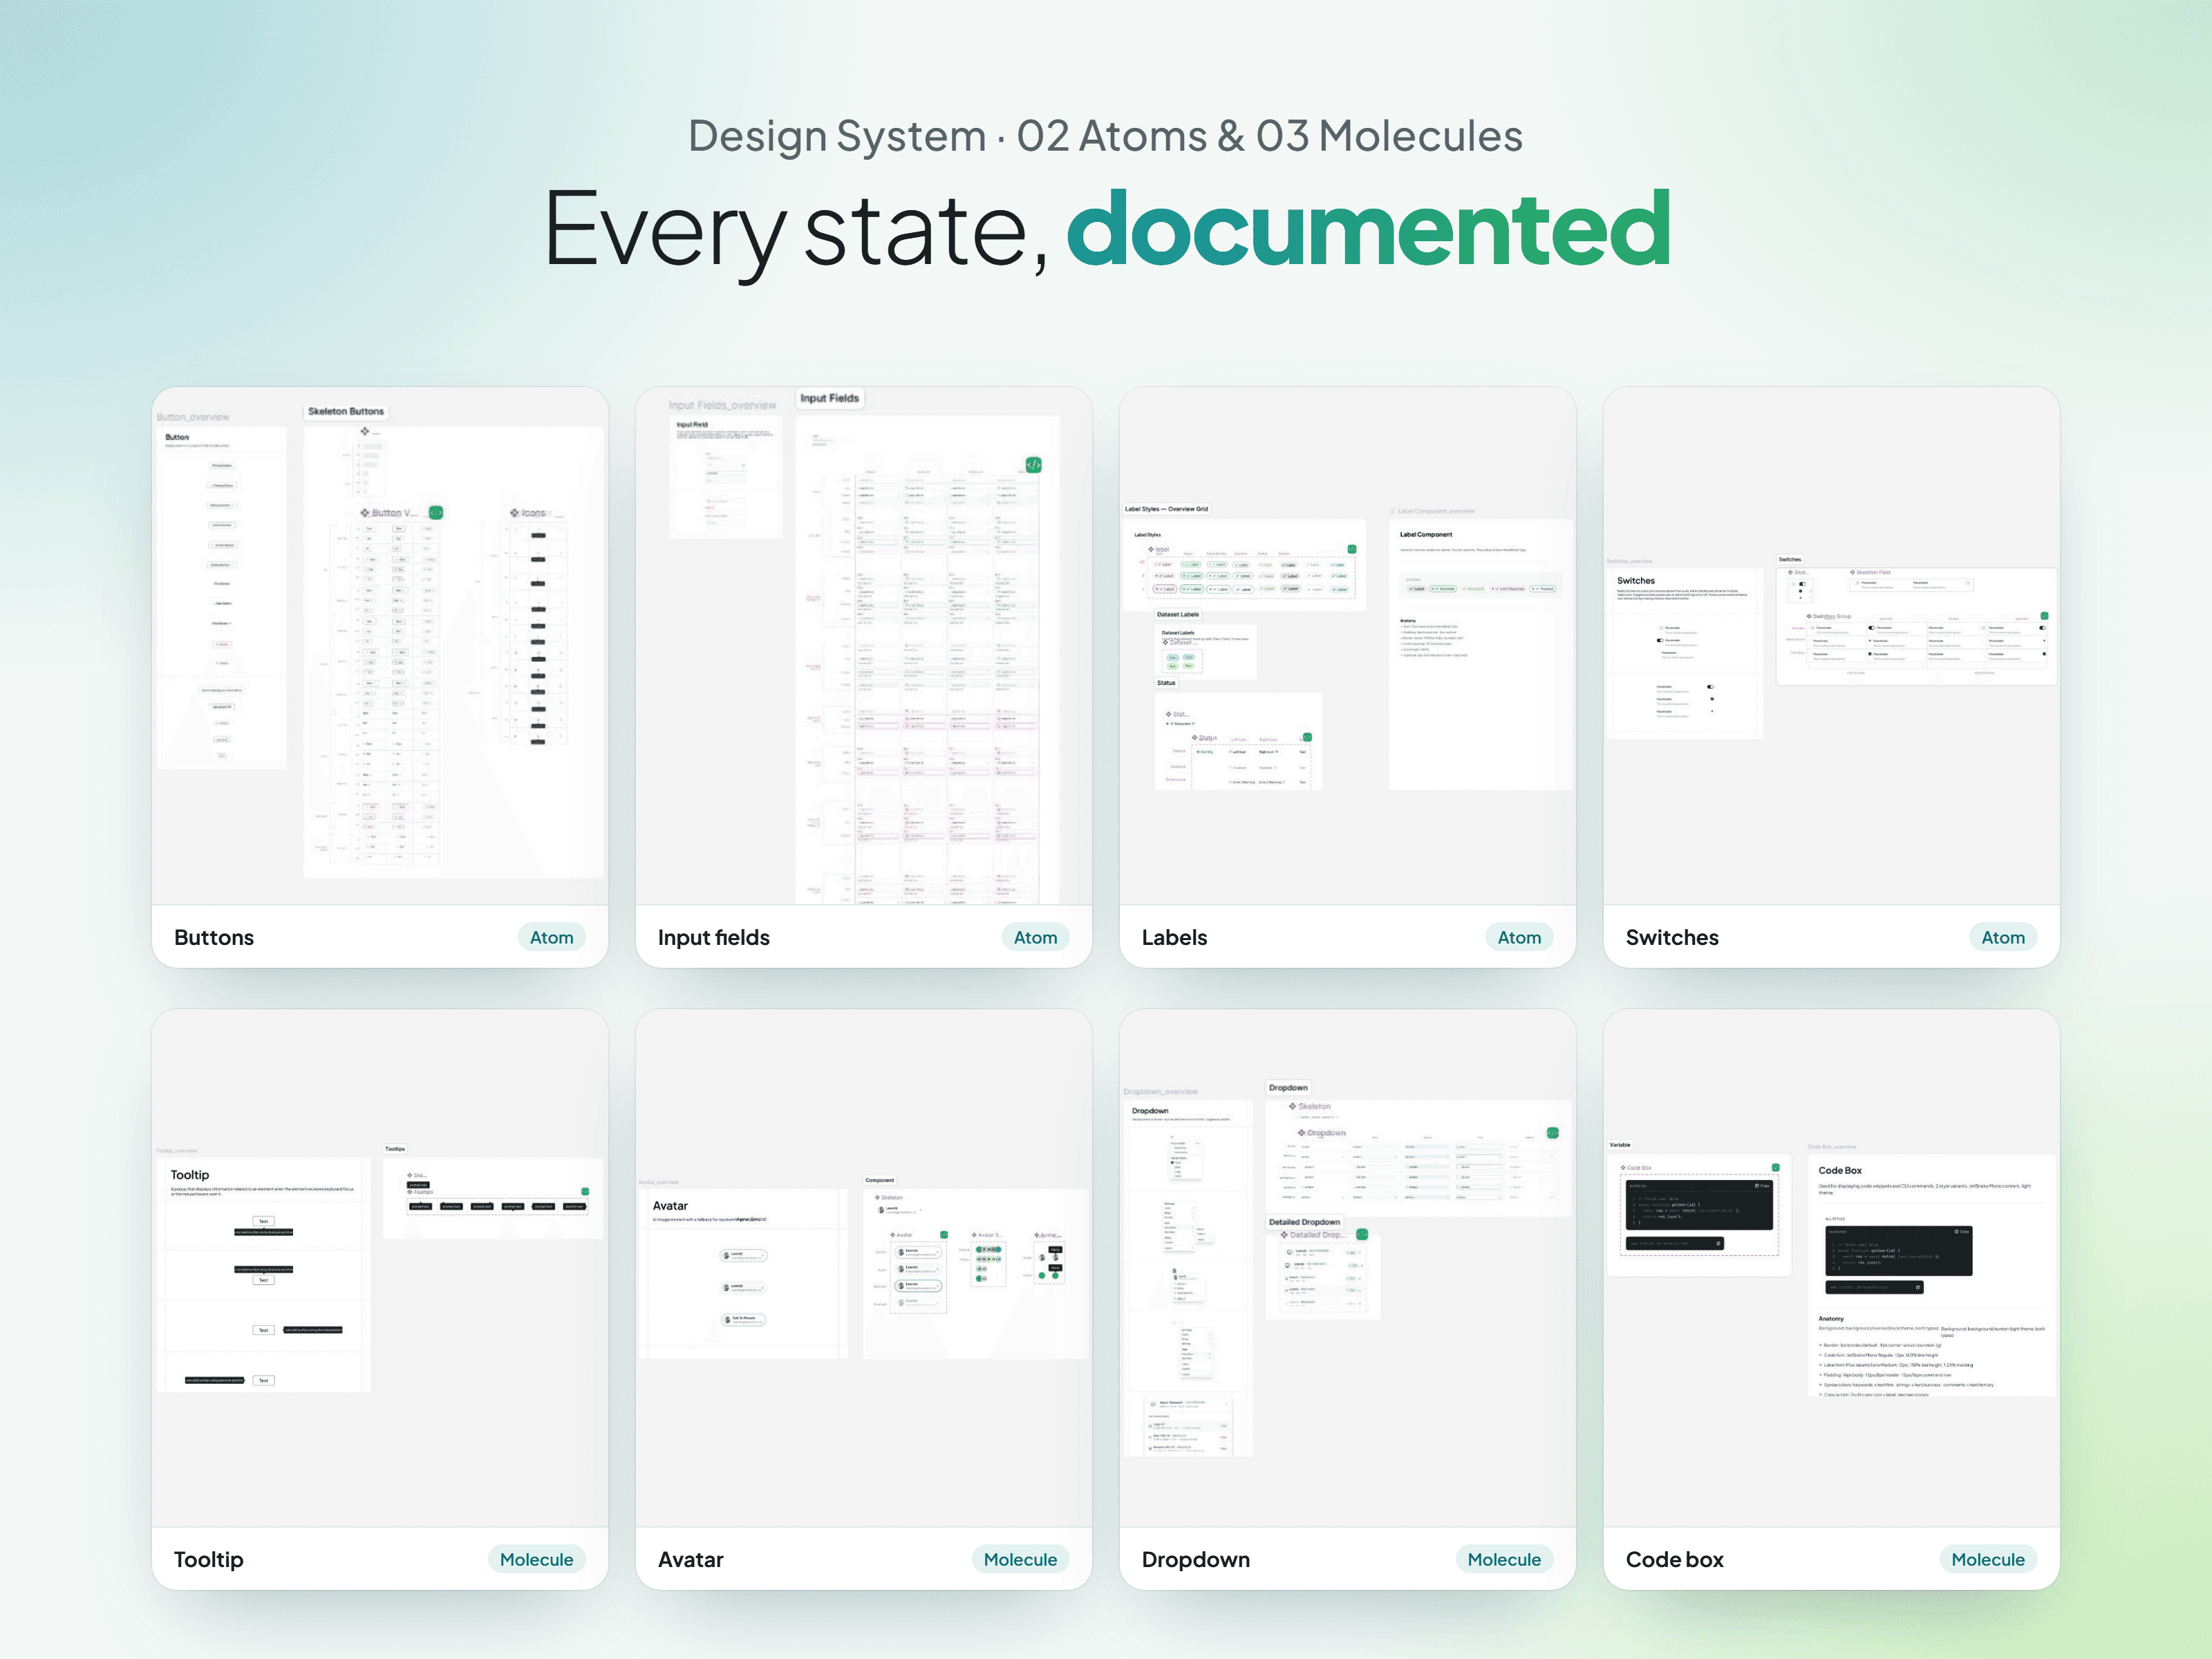Click green code icon in Tooltip preview
This screenshot has height=1659, width=2212.
pyautogui.click(x=585, y=1191)
